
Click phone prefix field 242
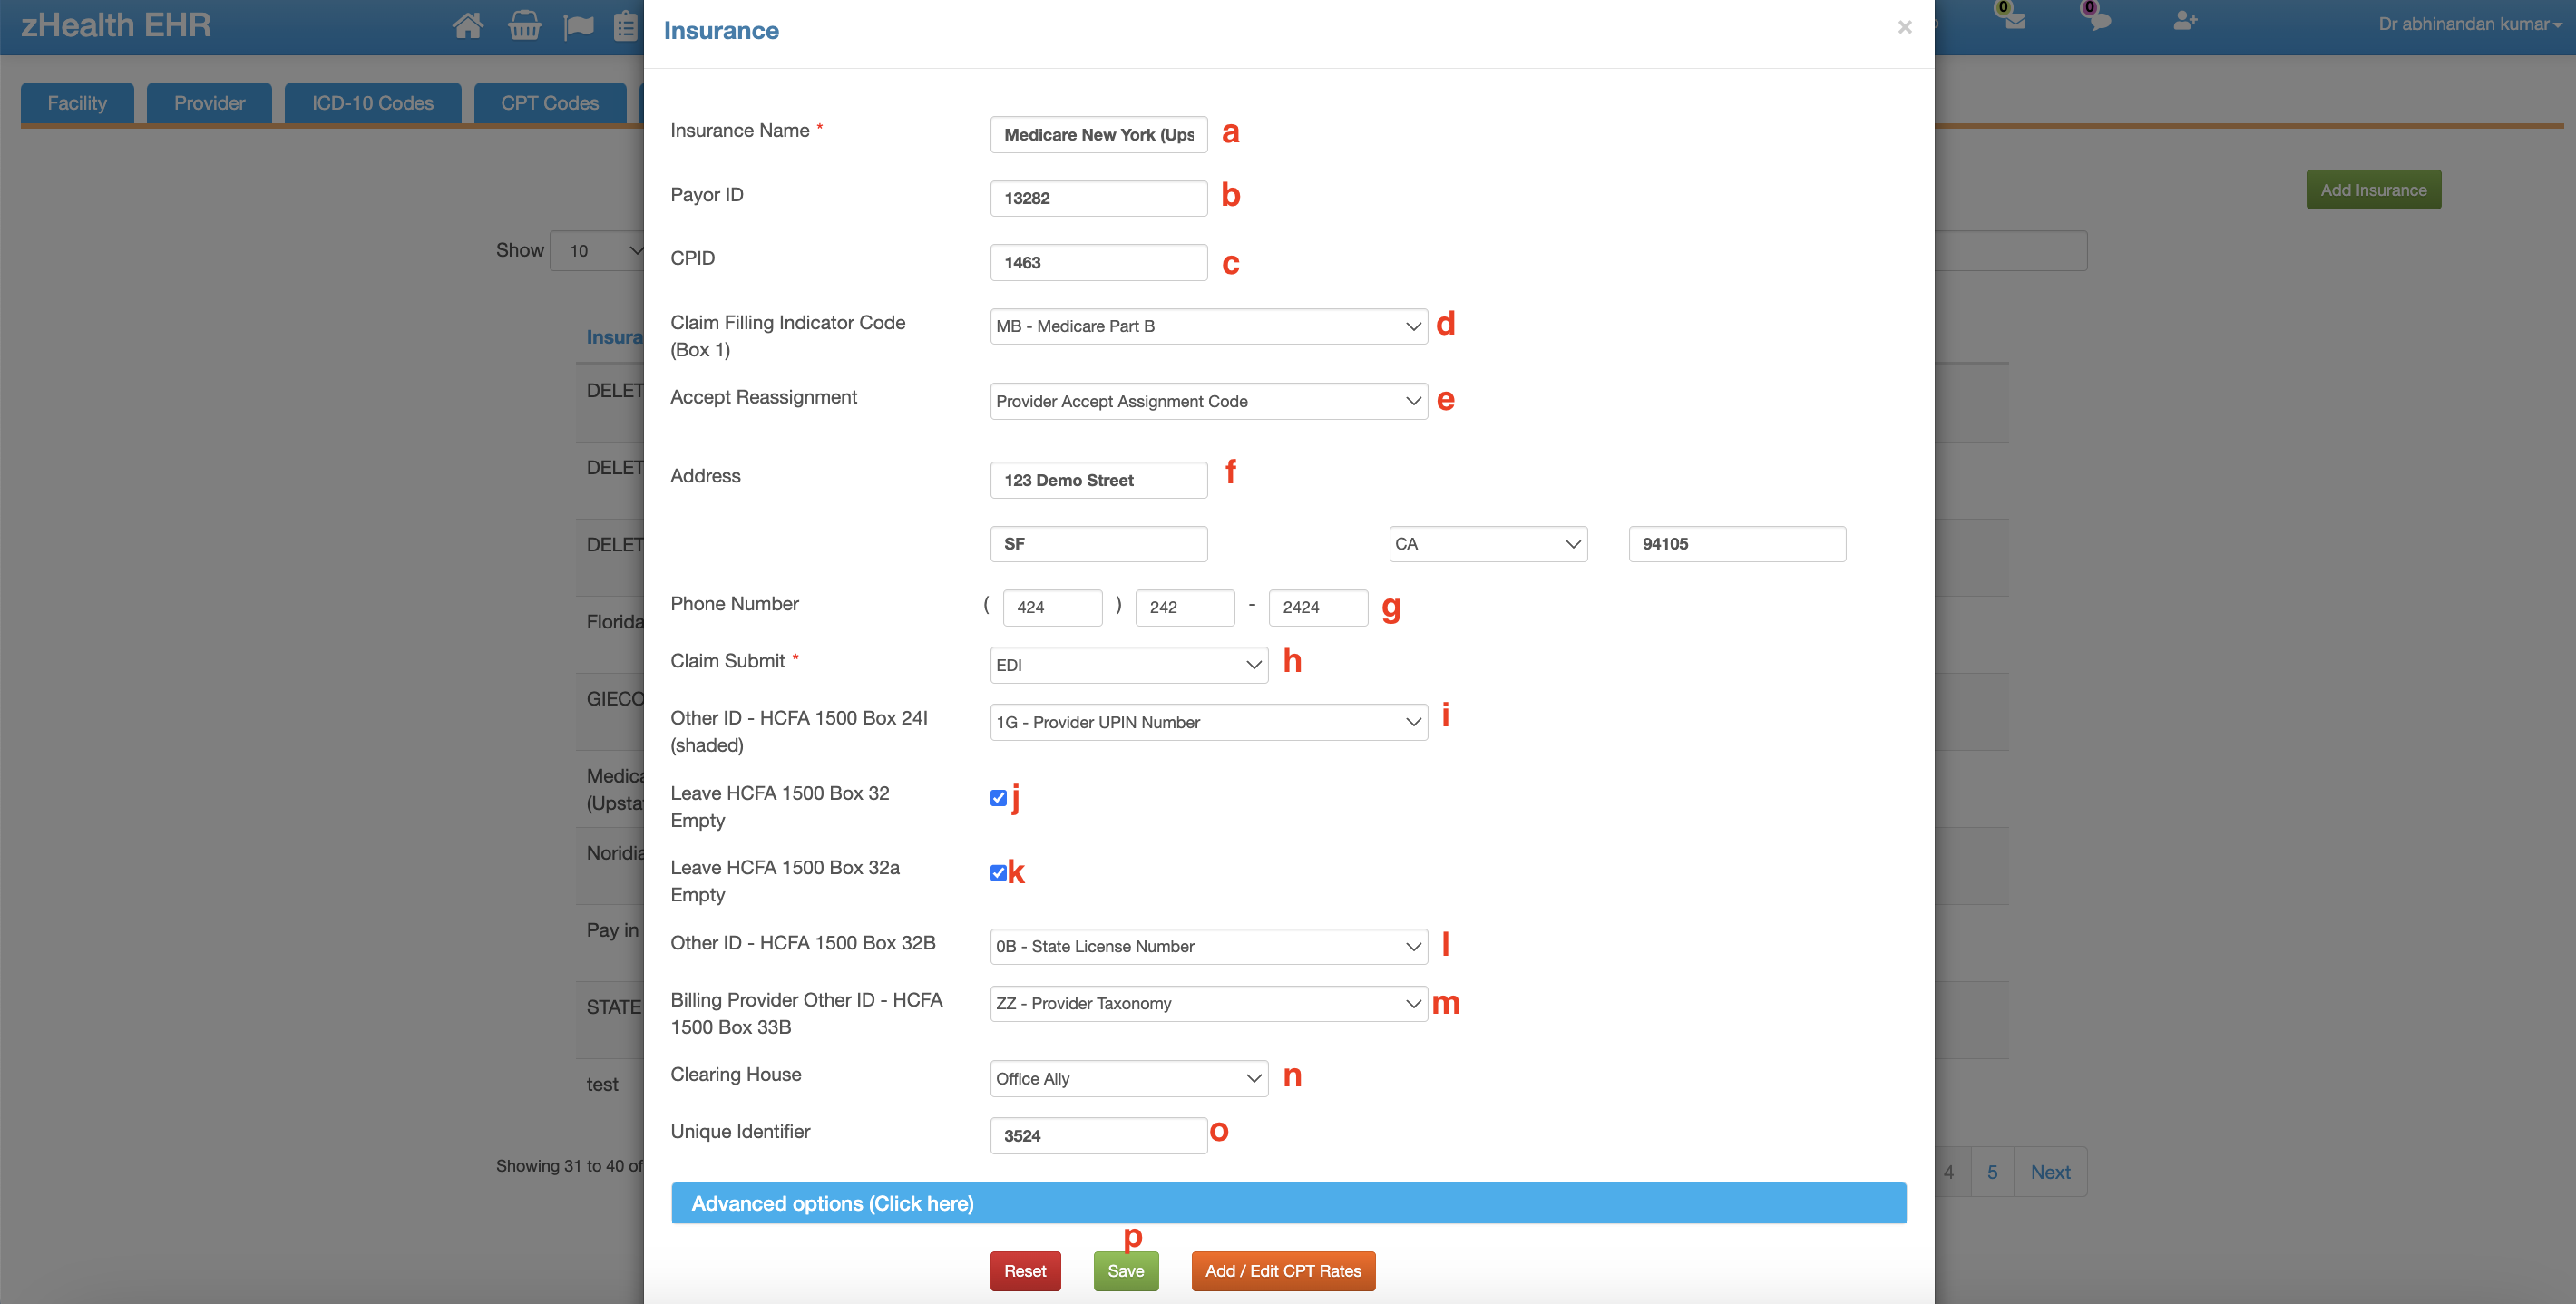(x=1185, y=607)
